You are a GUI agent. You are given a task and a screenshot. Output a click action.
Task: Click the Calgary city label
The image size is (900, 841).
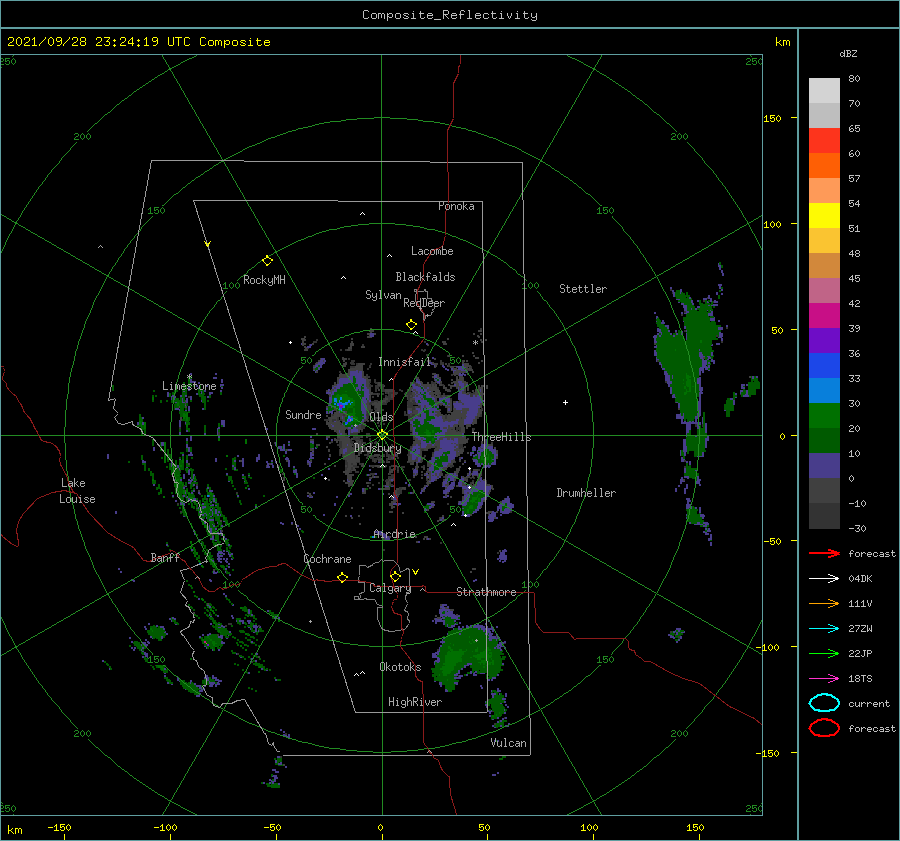click(390, 588)
